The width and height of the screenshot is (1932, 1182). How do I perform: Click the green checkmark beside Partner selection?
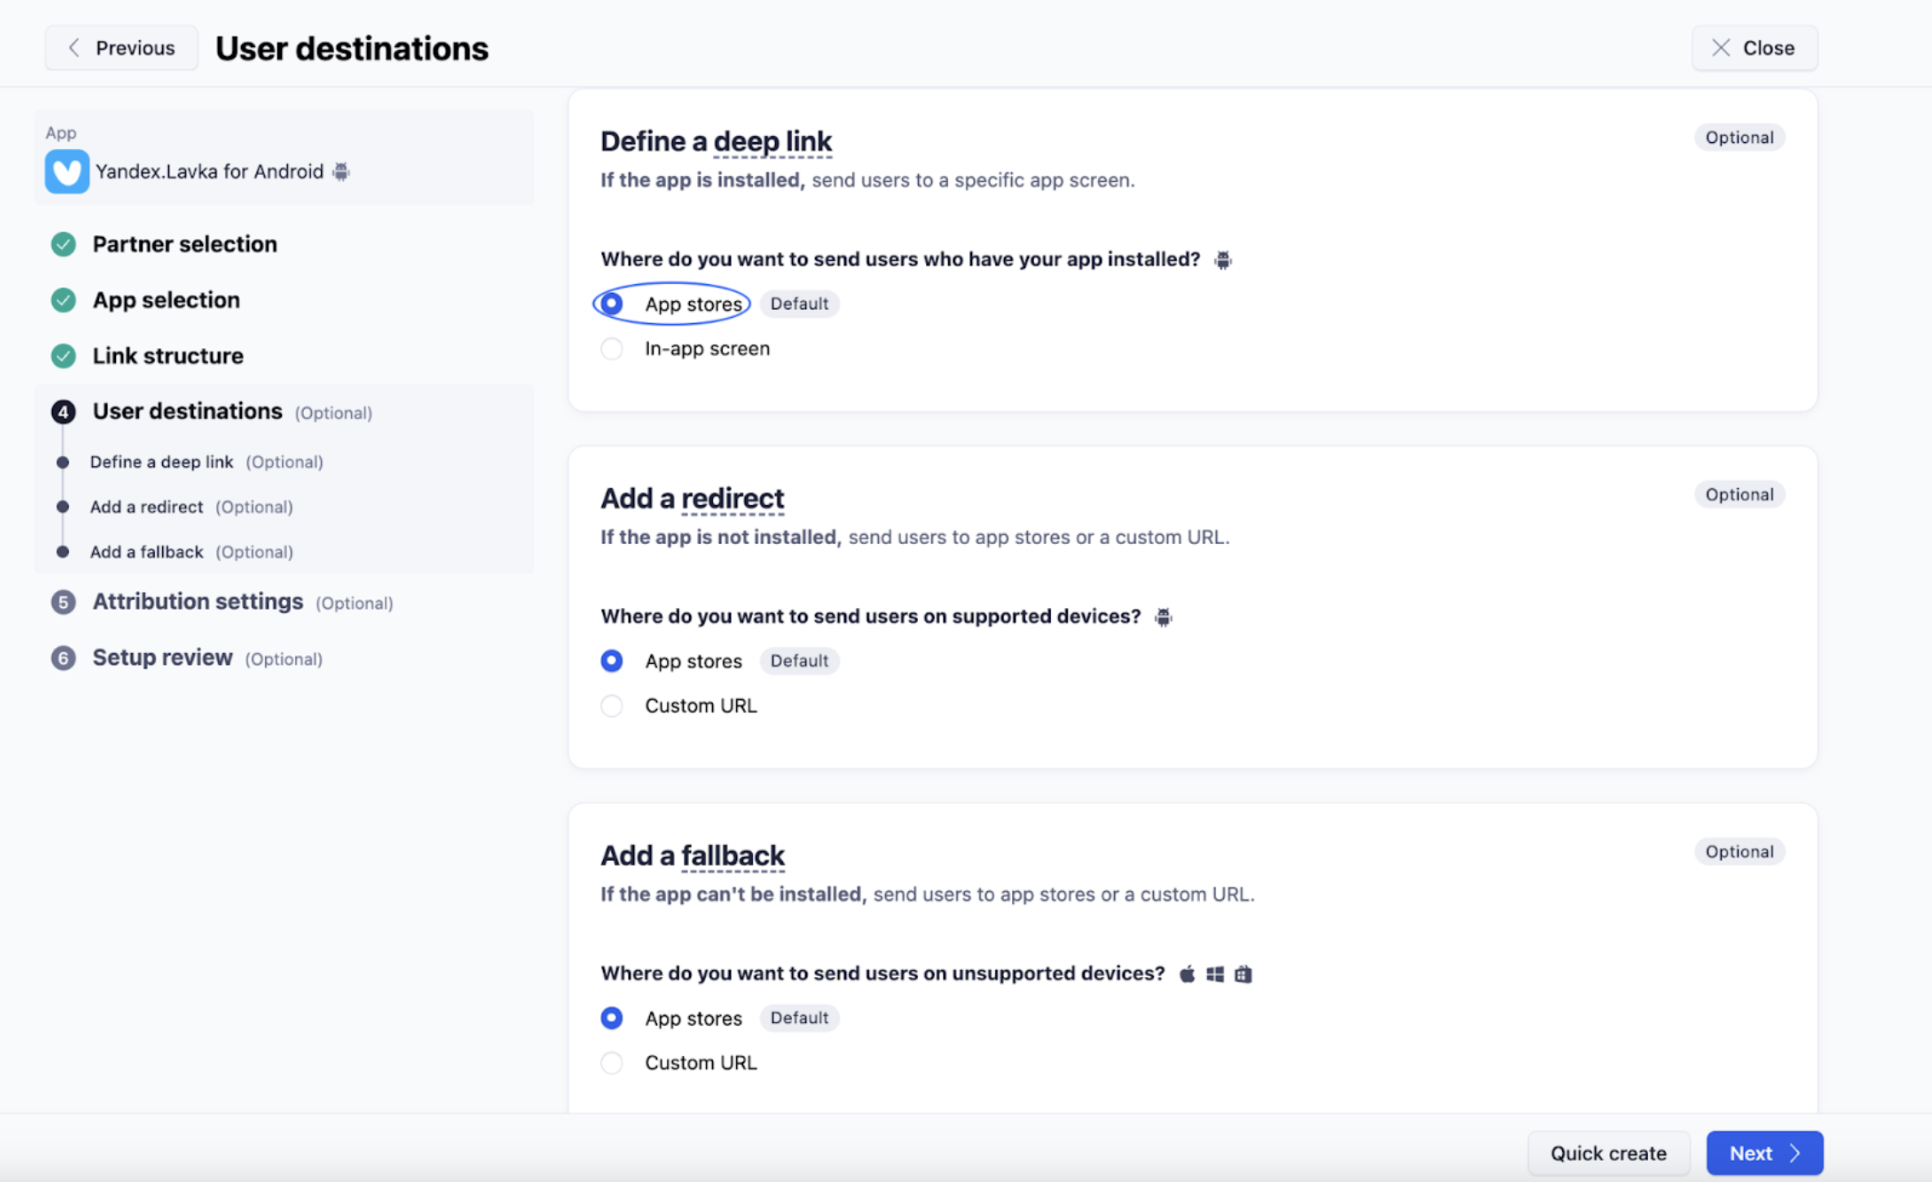pyautogui.click(x=63, y=244)
